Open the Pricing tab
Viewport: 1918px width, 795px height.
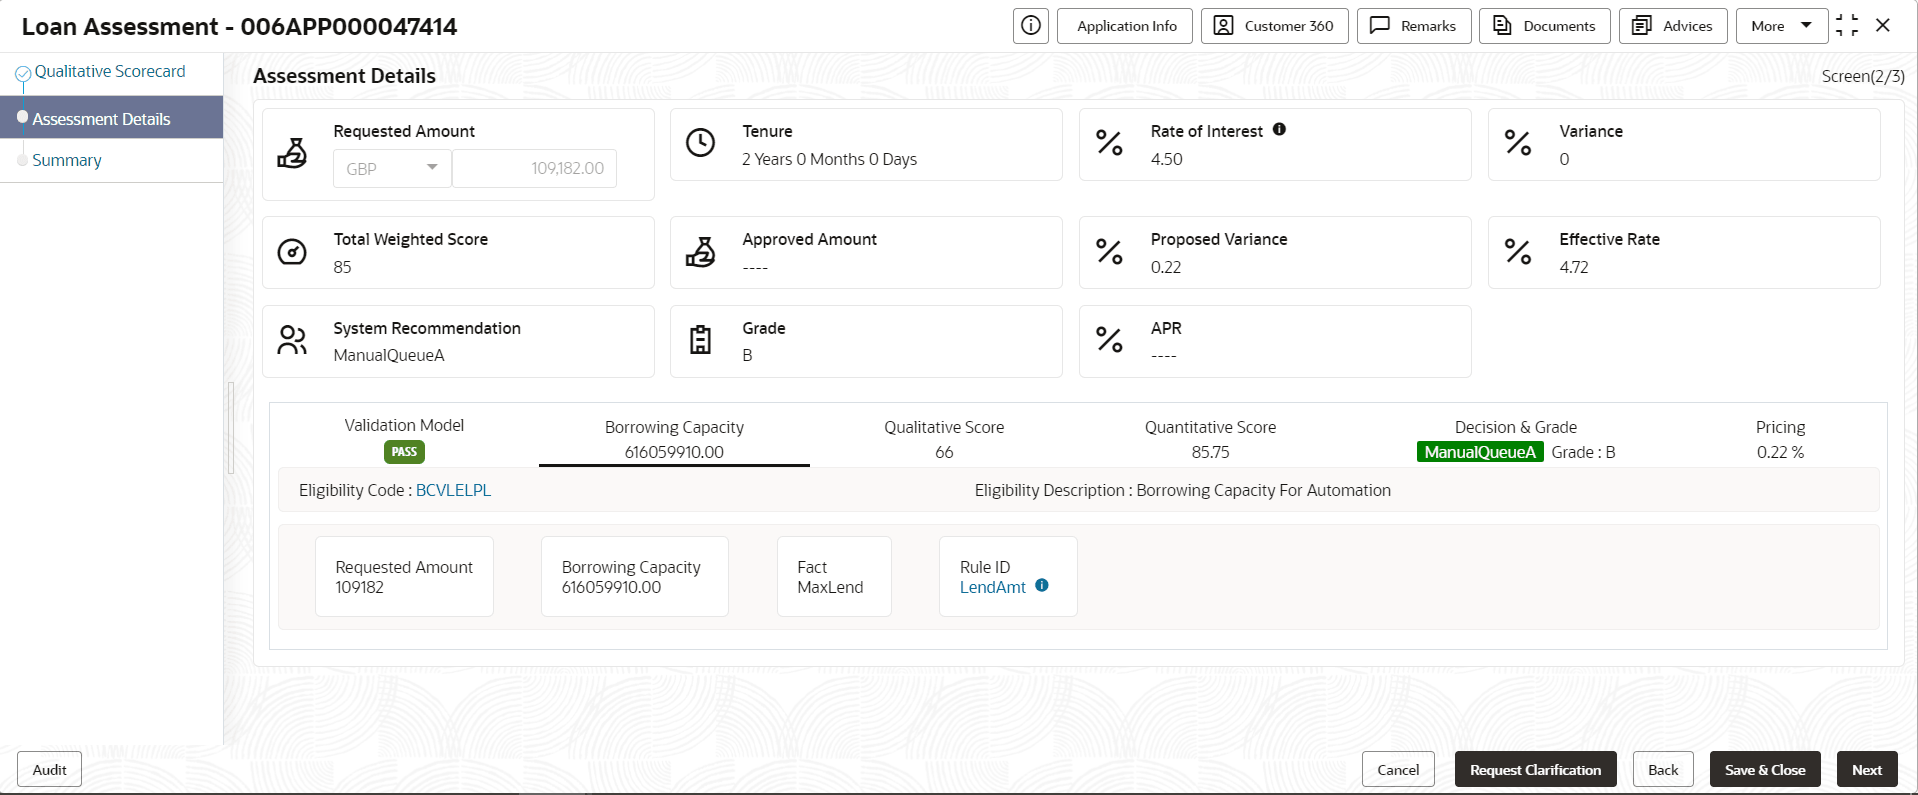[1780, 439]
